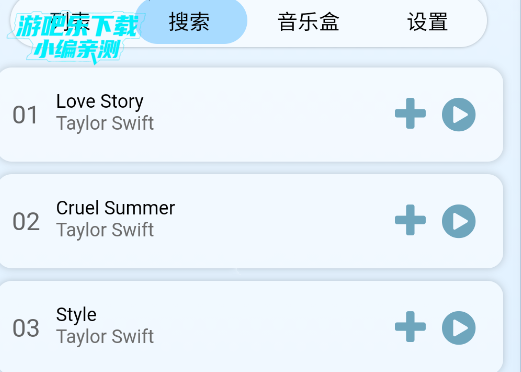Screen dimensions: 521x372
Task: Play the Cruel Summer track
Action: pyautogui.click(x=459, y=221)
